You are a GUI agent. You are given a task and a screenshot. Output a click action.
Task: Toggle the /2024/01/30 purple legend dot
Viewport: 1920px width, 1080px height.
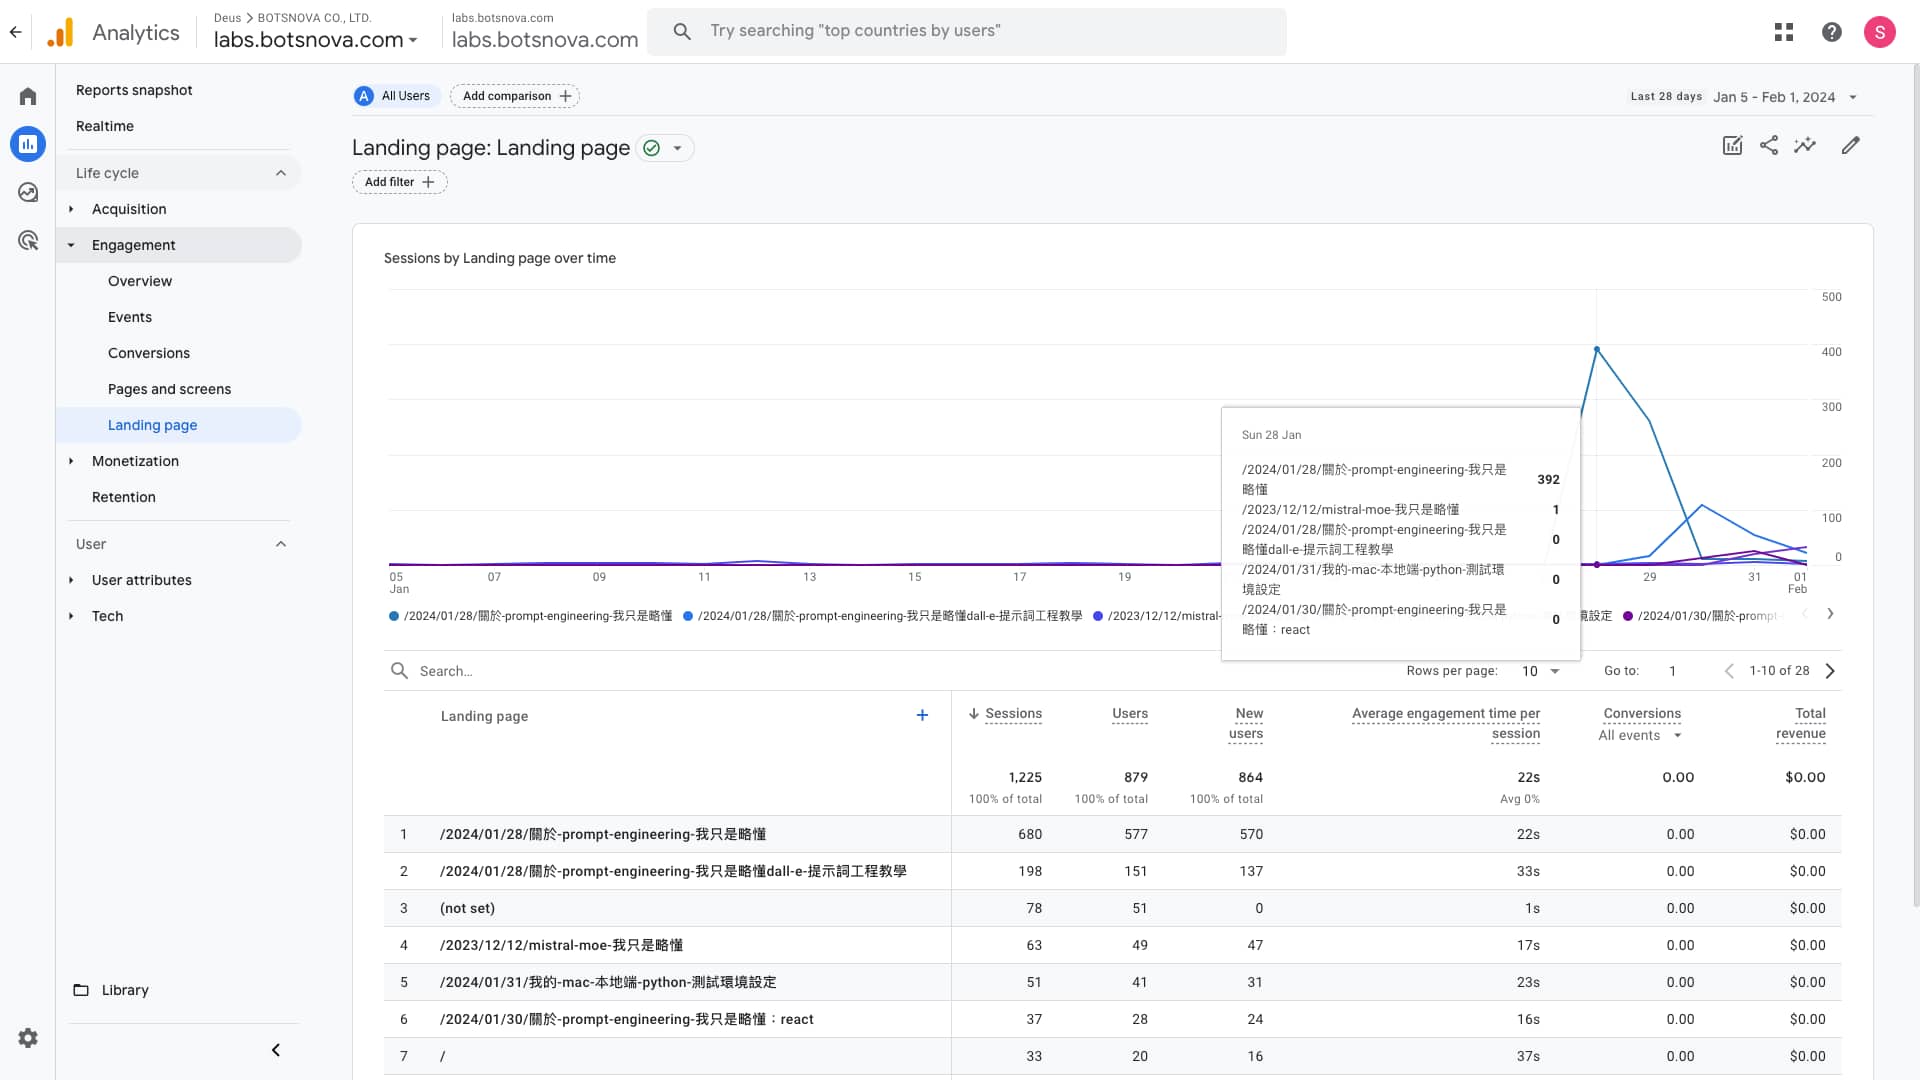coord(1628,616)
